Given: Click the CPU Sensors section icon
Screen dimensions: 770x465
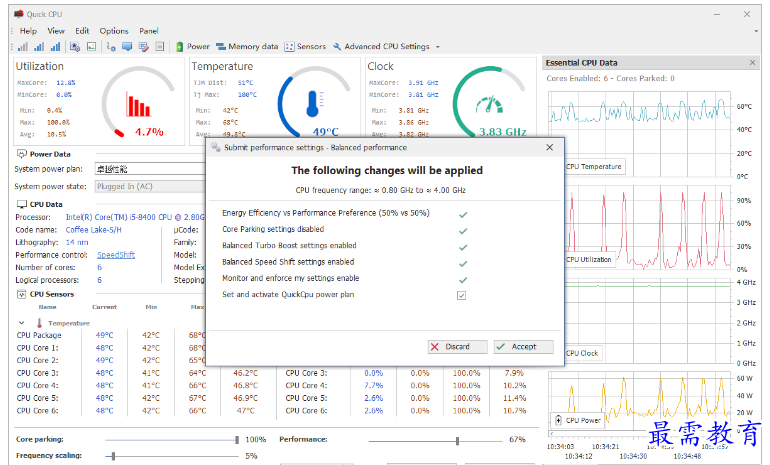Looking at the screenshot, I should point(22,294).
